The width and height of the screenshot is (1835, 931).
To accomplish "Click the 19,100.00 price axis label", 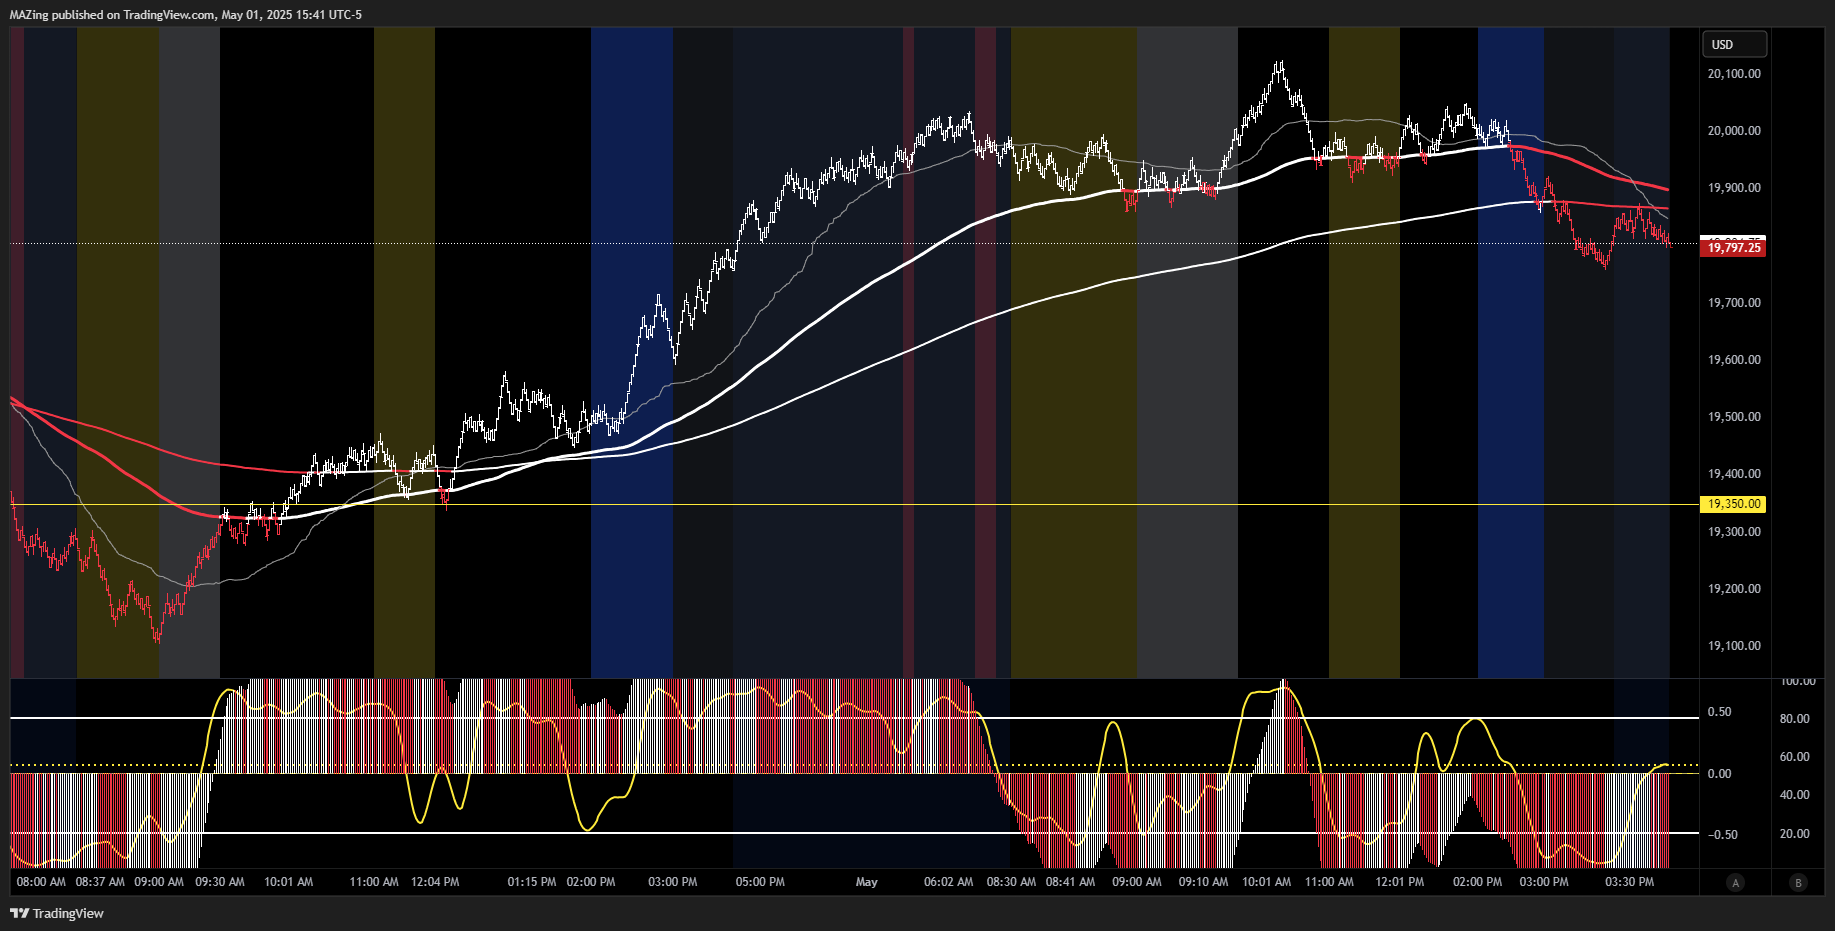I will point(1734,645).
